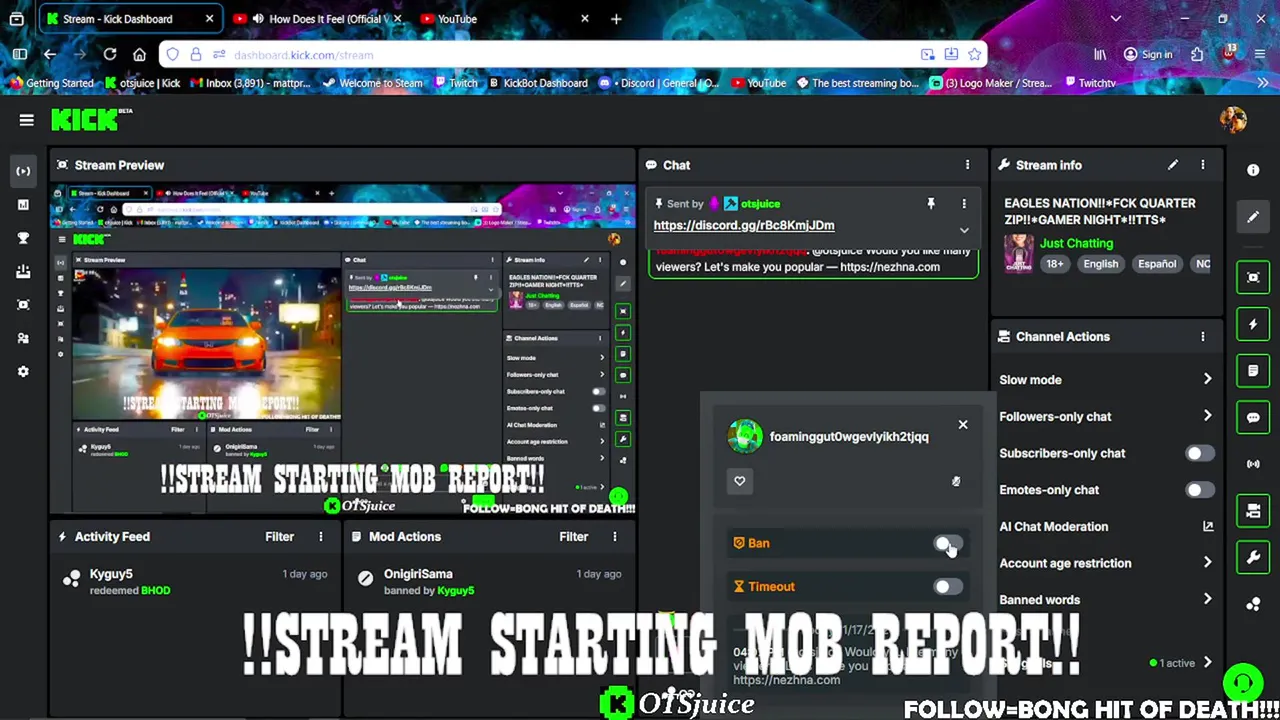Open the Channel Actions three-dot menu
This screenshot has height=720, width=1280.
pos(1203,337)
